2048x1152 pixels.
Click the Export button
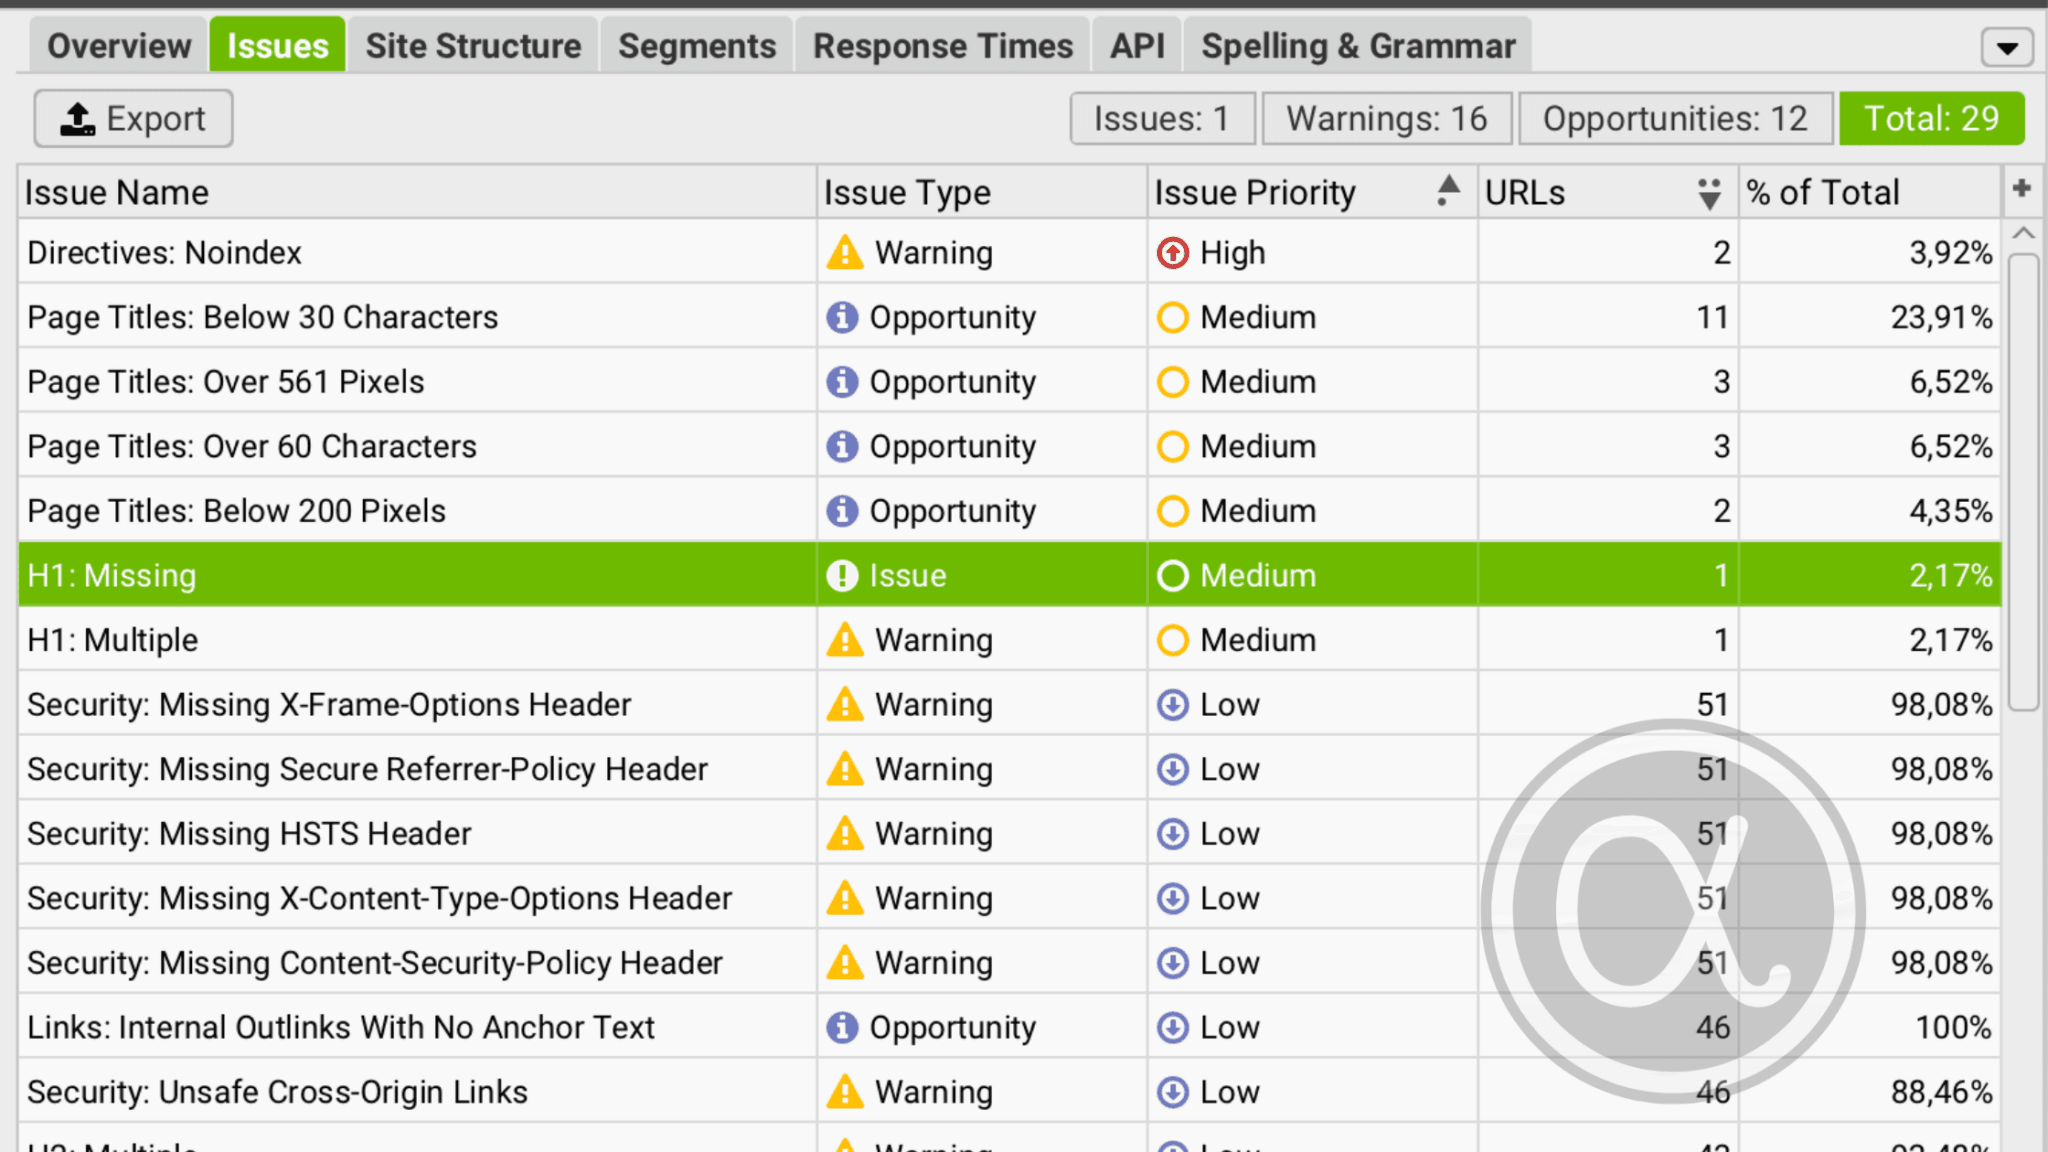[133, 118]
